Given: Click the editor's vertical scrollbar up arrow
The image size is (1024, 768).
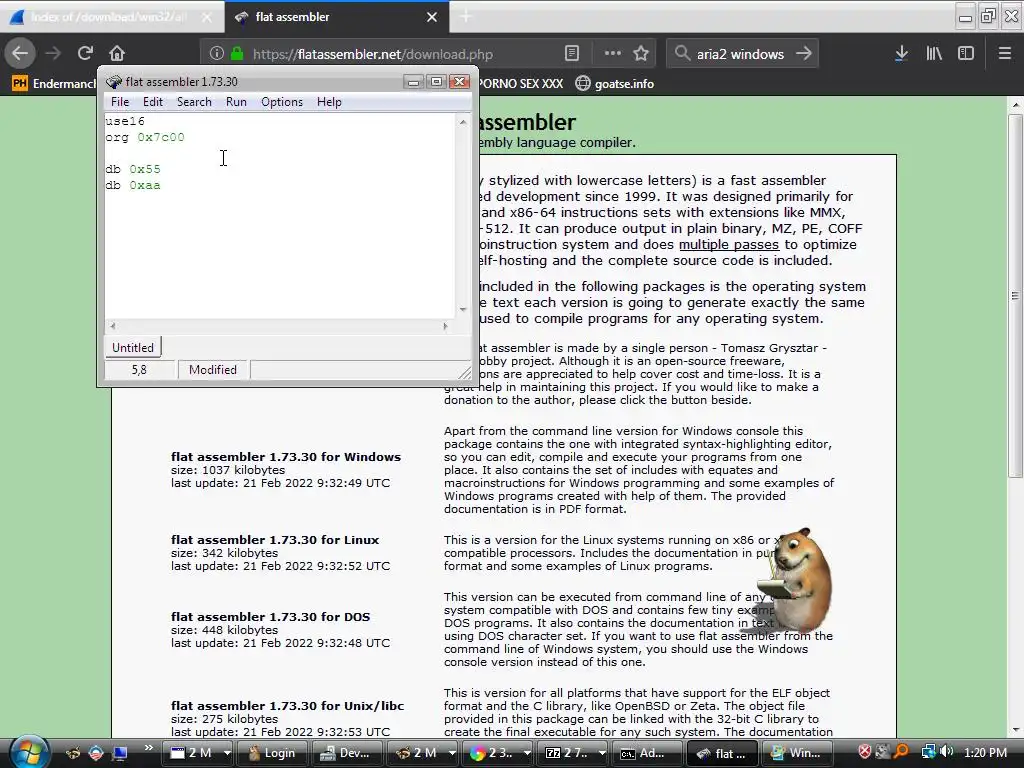Looking at the screenshot, I should [462, 121].
